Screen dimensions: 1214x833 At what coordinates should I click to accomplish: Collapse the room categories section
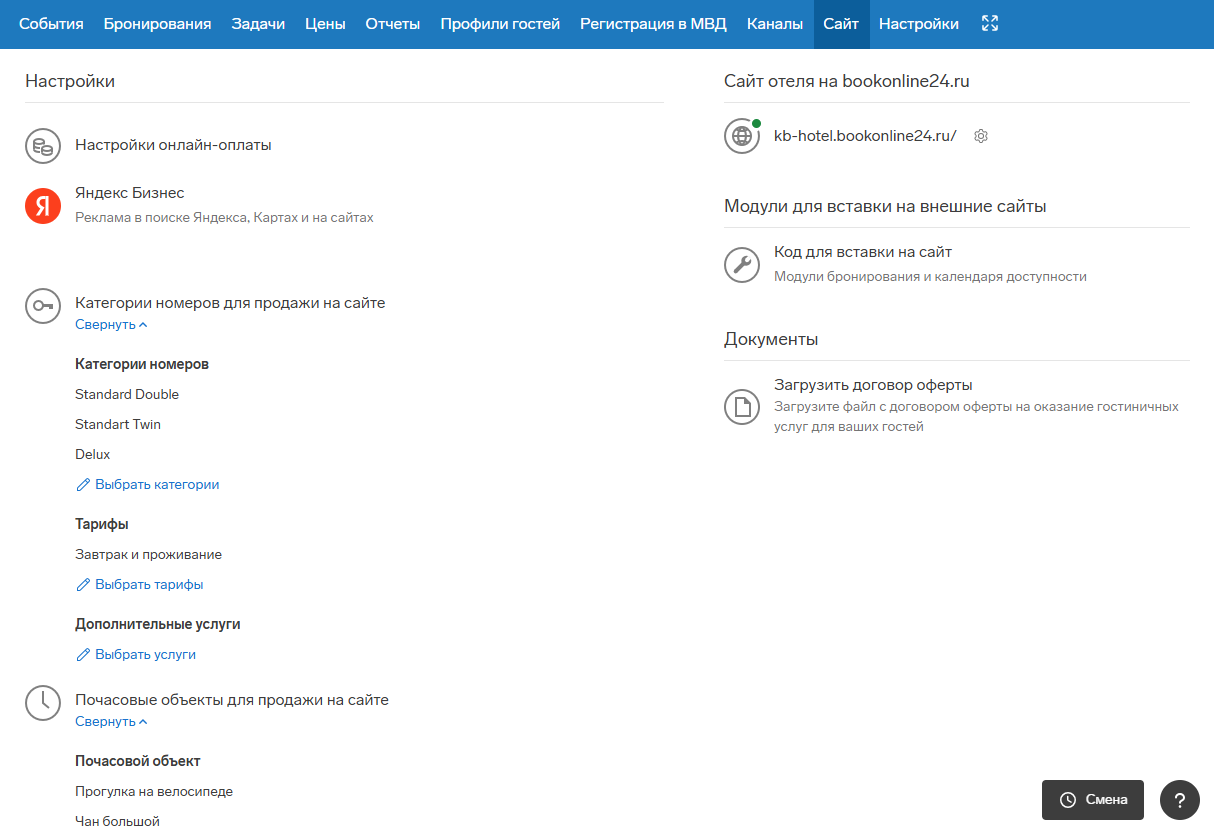(x=111, y=325)
